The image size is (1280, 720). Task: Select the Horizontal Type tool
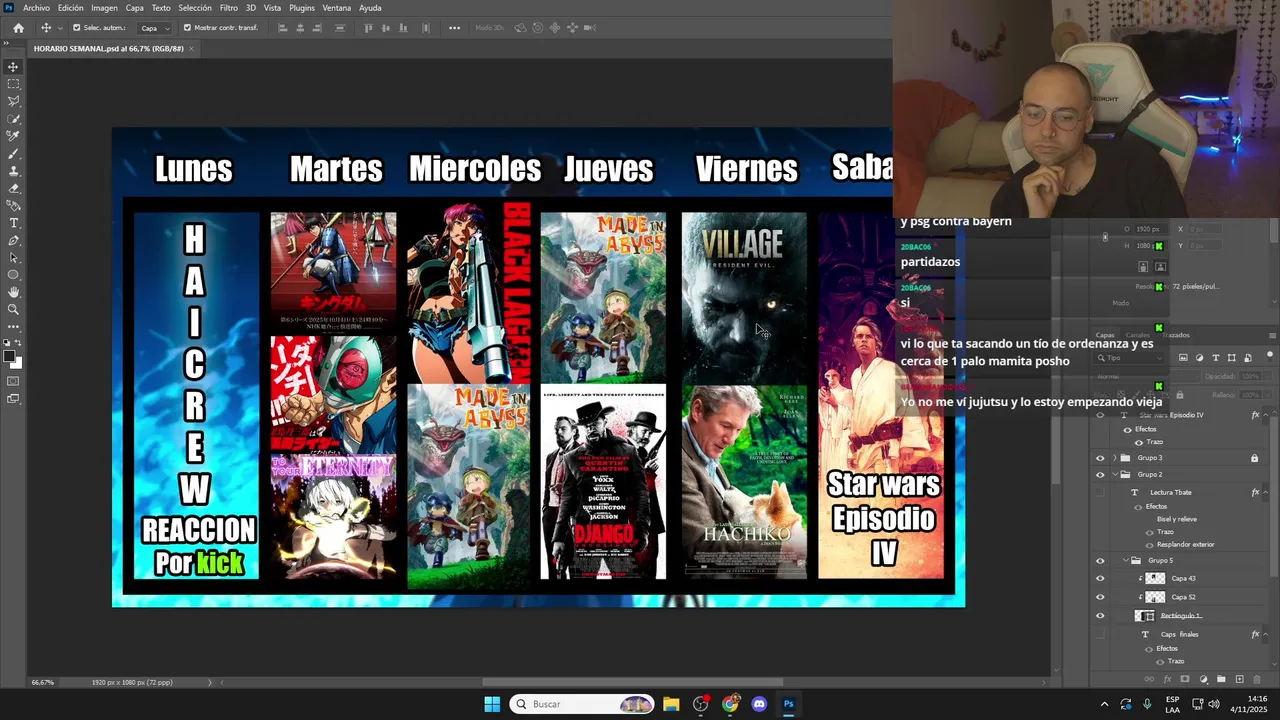tap(13, 223)
